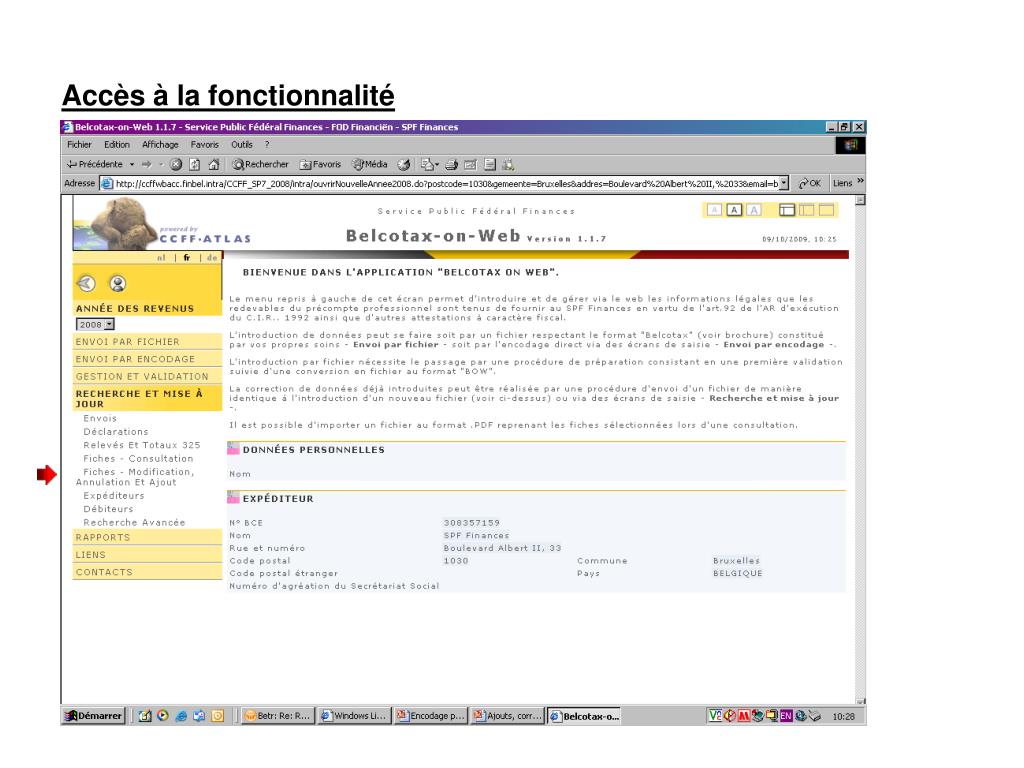Image resolution: width=1024 pixels, height=768 pixels.
Task: Click the user profile icon in sidebar
Action: (118, 283)
